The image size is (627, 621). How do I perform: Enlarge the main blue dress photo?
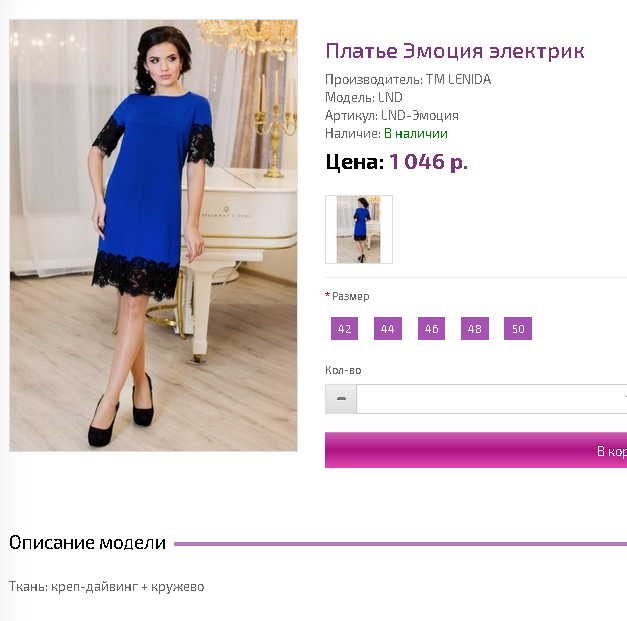(x=153, y=236)
